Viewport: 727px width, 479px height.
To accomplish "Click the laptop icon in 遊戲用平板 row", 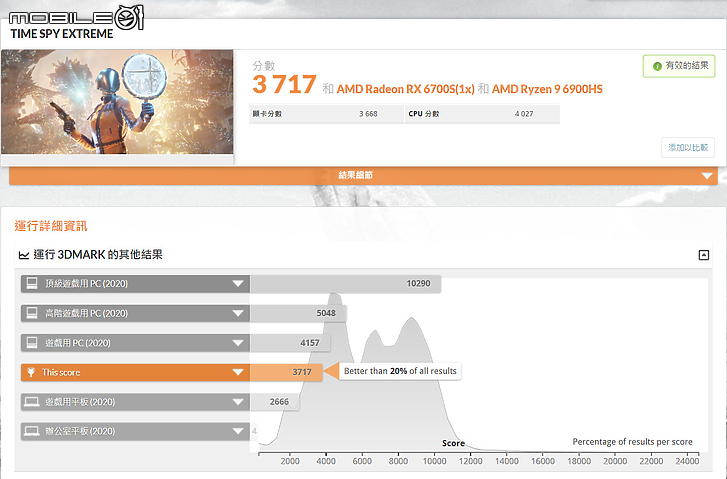I will (32, 402).
